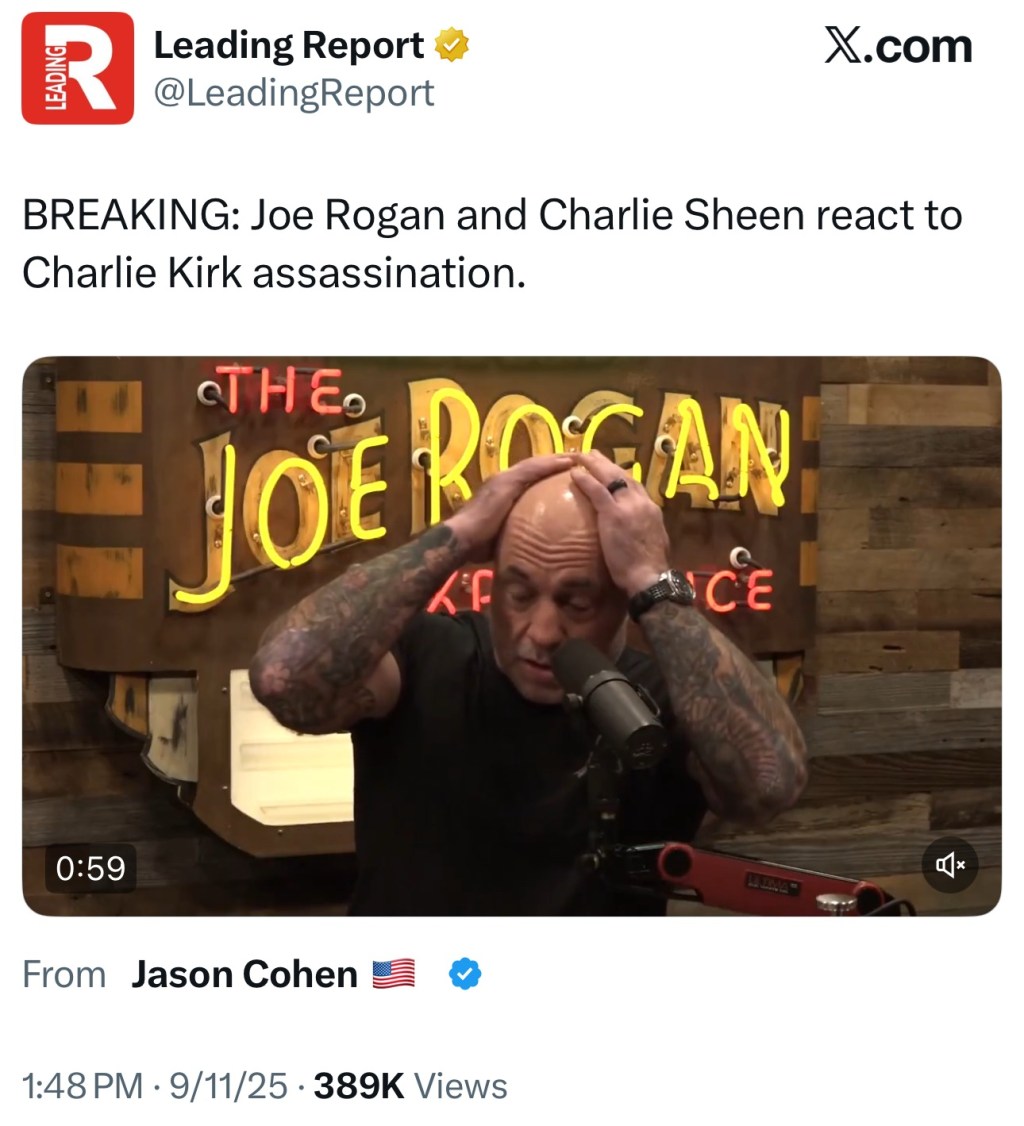Viewport: 1024px width, 1126px height.
Task: Click the word From before Jason Cohen
Action: [64, 974]
